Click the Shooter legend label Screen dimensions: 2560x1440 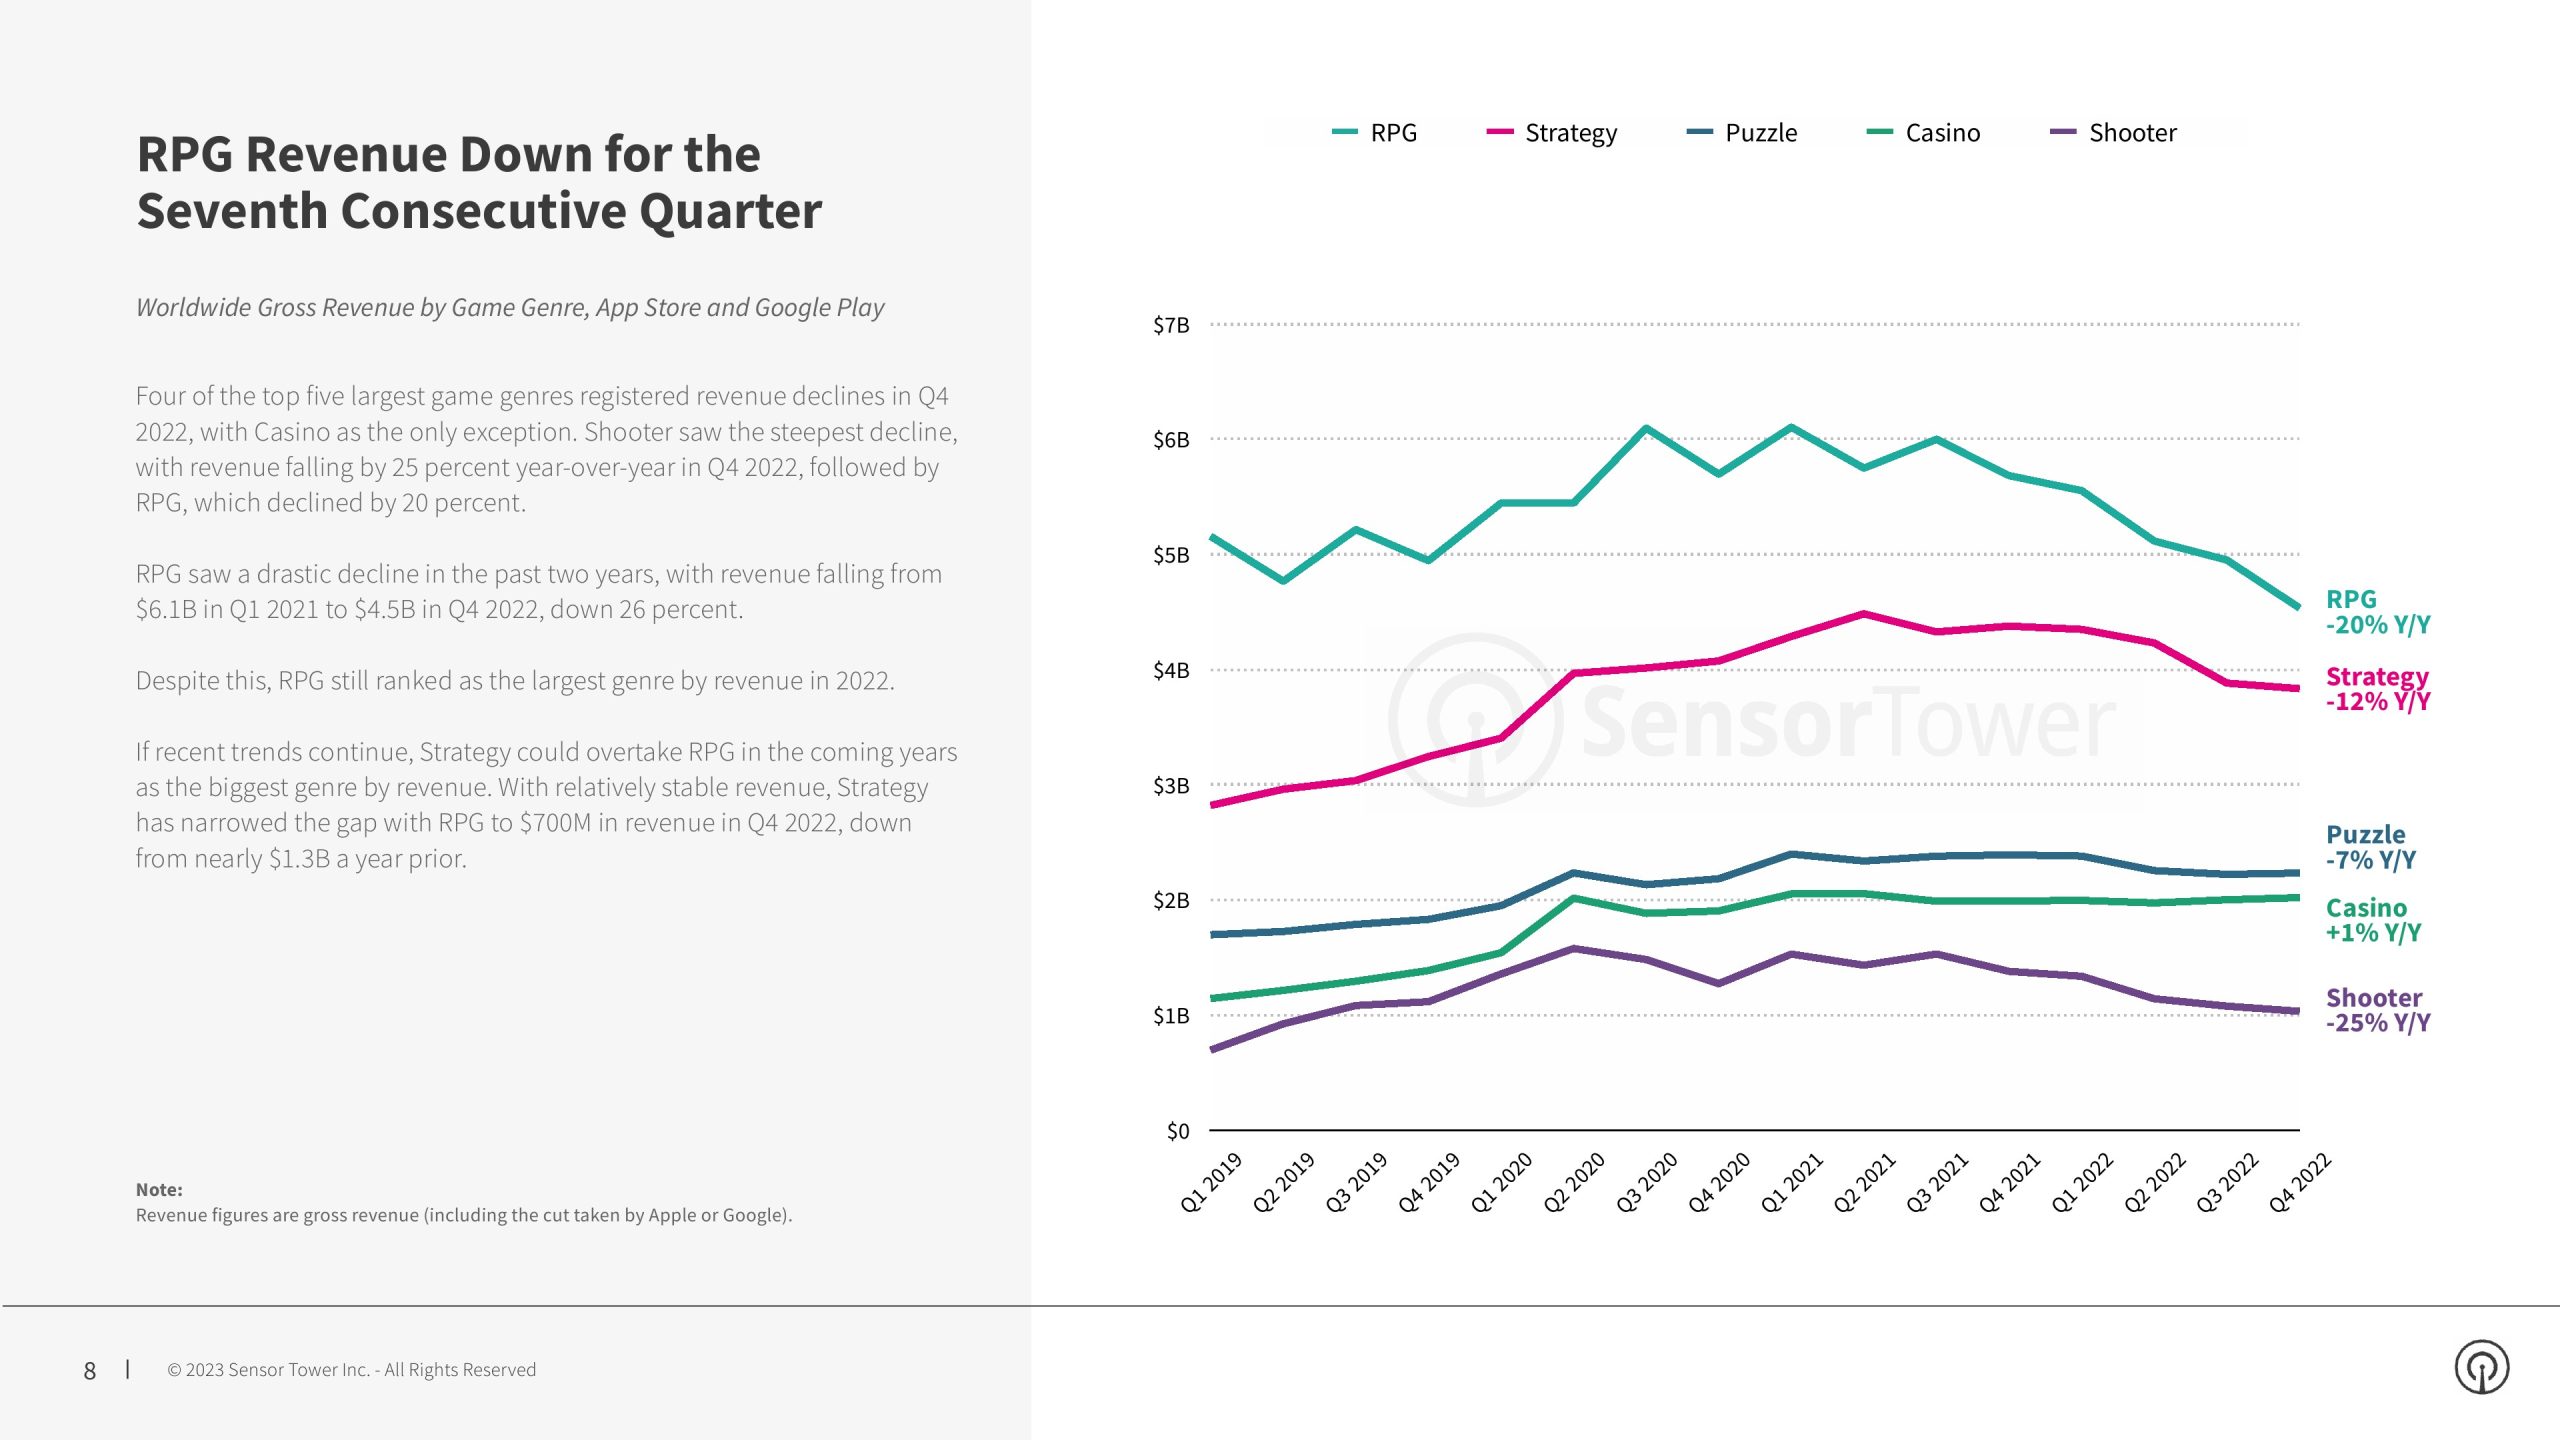tap(2132, 133)
